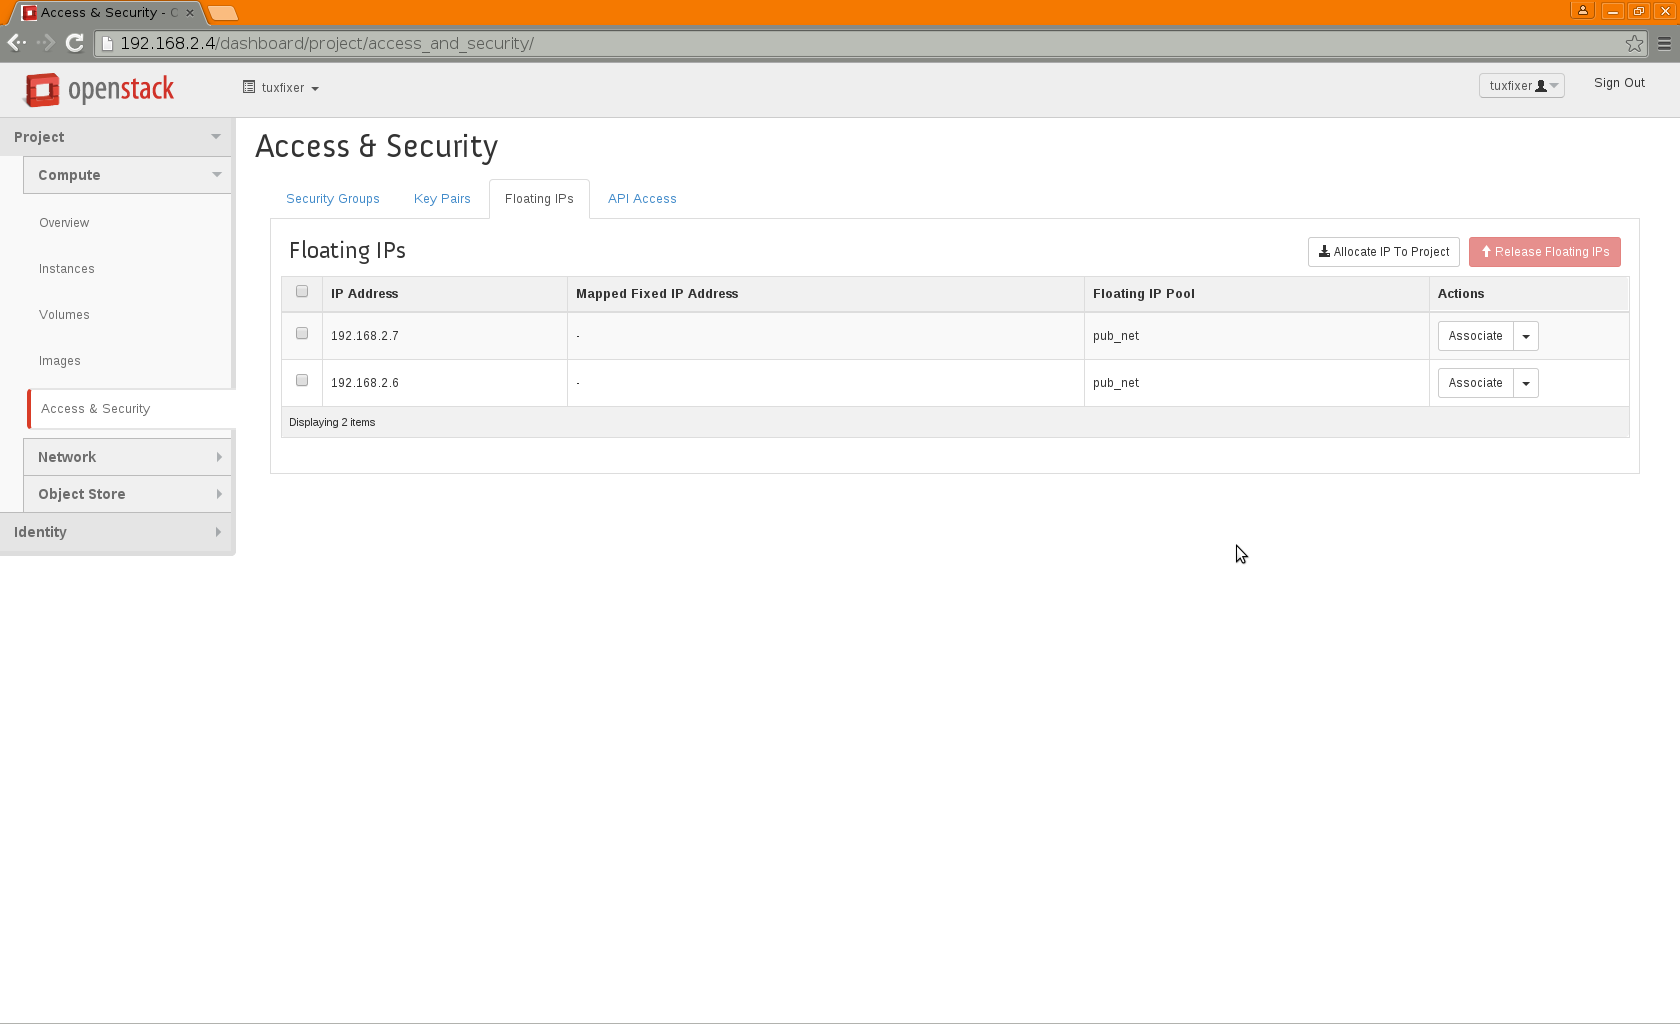Click Associate for 192.168.2.6
Image resolution: width=1680 pixels, height=1024 pixels.
click(x=1475, y=383)
